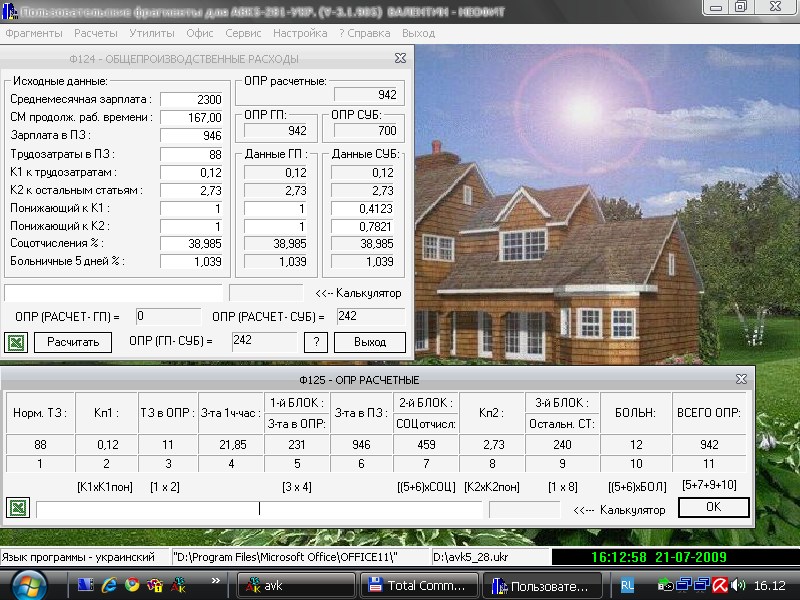Viewport: 800px width, 600px height.
Task: Launch Chrome from quick launch bar
Action: click(x=131, y=585)
